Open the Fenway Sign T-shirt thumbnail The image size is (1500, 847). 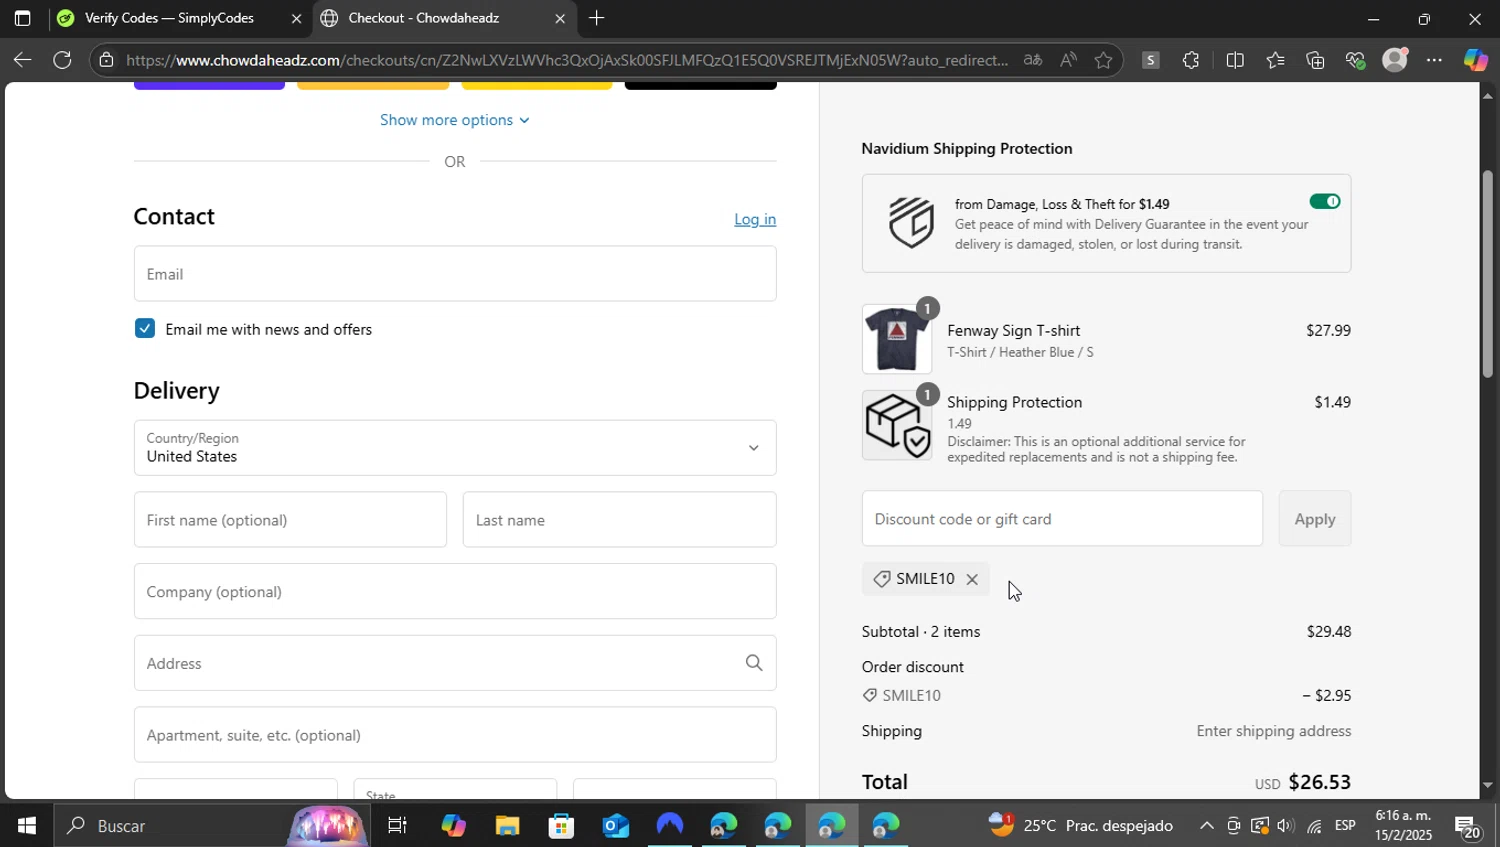896,339
